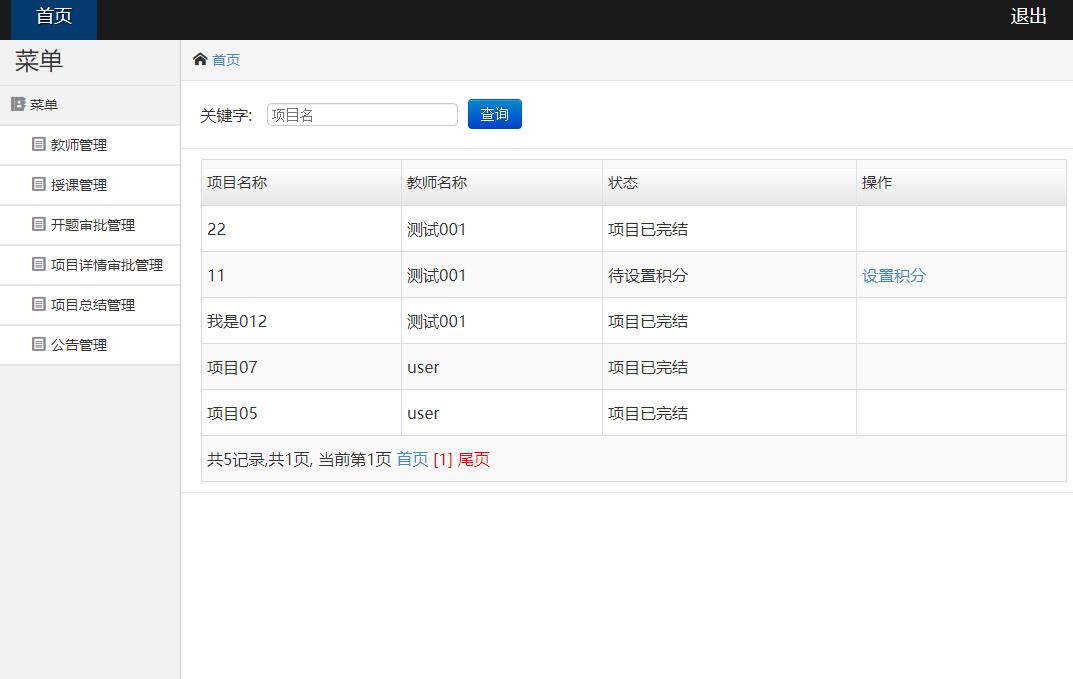Click 尾页 in the pagination bar
The width and height of the screenshot is (1073, 679).
click(x=473, y=459)
